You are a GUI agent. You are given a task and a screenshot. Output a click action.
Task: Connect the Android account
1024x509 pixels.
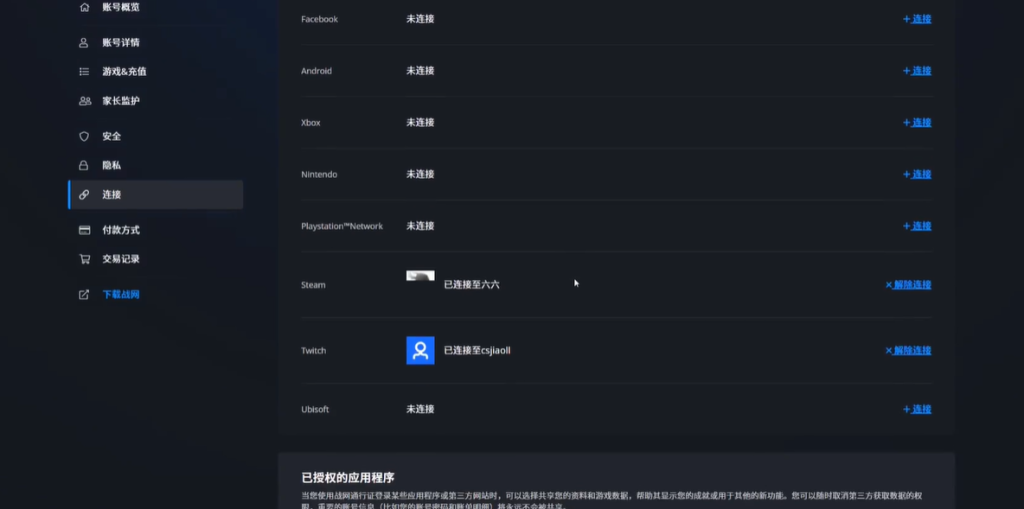pos(917,71)
